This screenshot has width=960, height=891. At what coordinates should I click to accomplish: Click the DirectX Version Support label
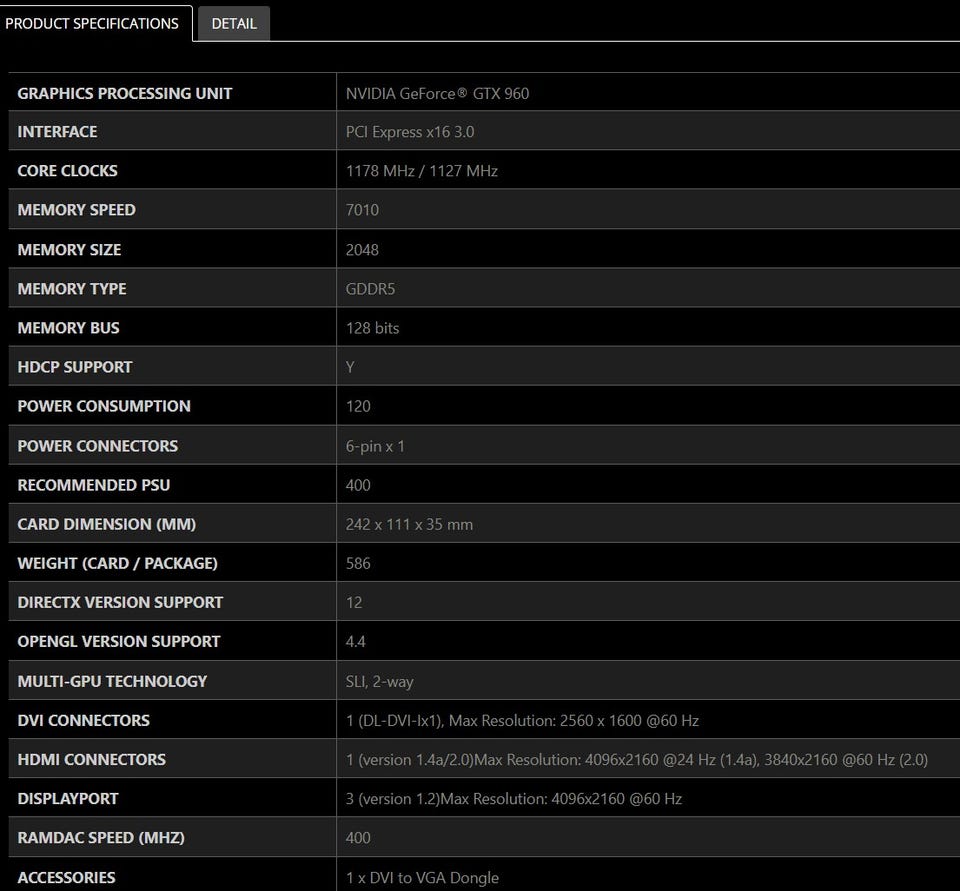tap(120, 603)
